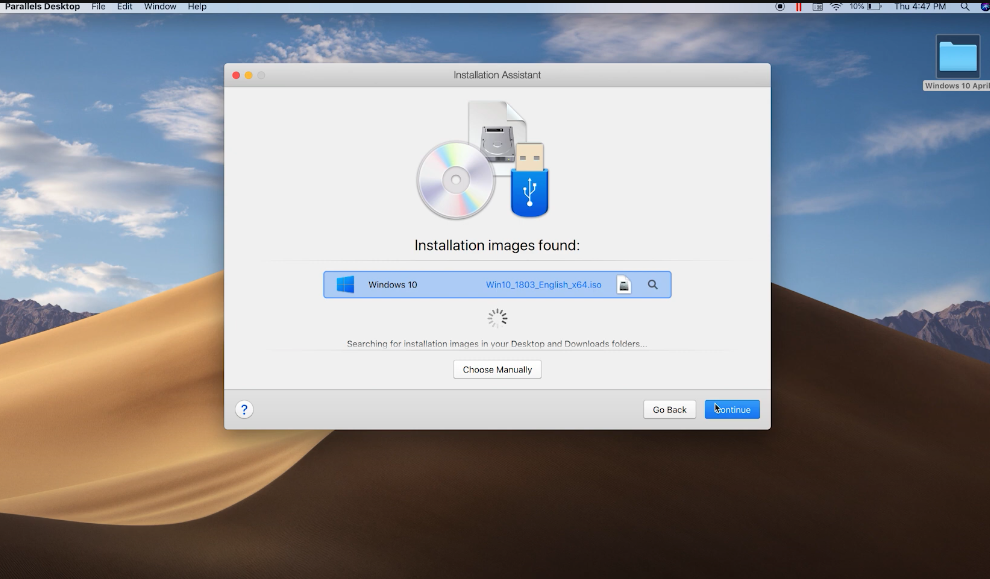Open help with the question mark button
The height and width of the screenshot is (579, 990).
tap(244, 410)
